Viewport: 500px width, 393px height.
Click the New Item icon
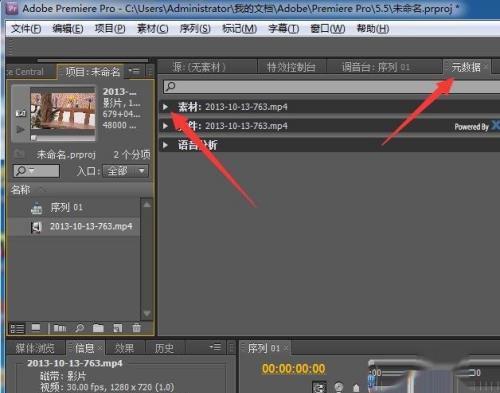point(117,328)
